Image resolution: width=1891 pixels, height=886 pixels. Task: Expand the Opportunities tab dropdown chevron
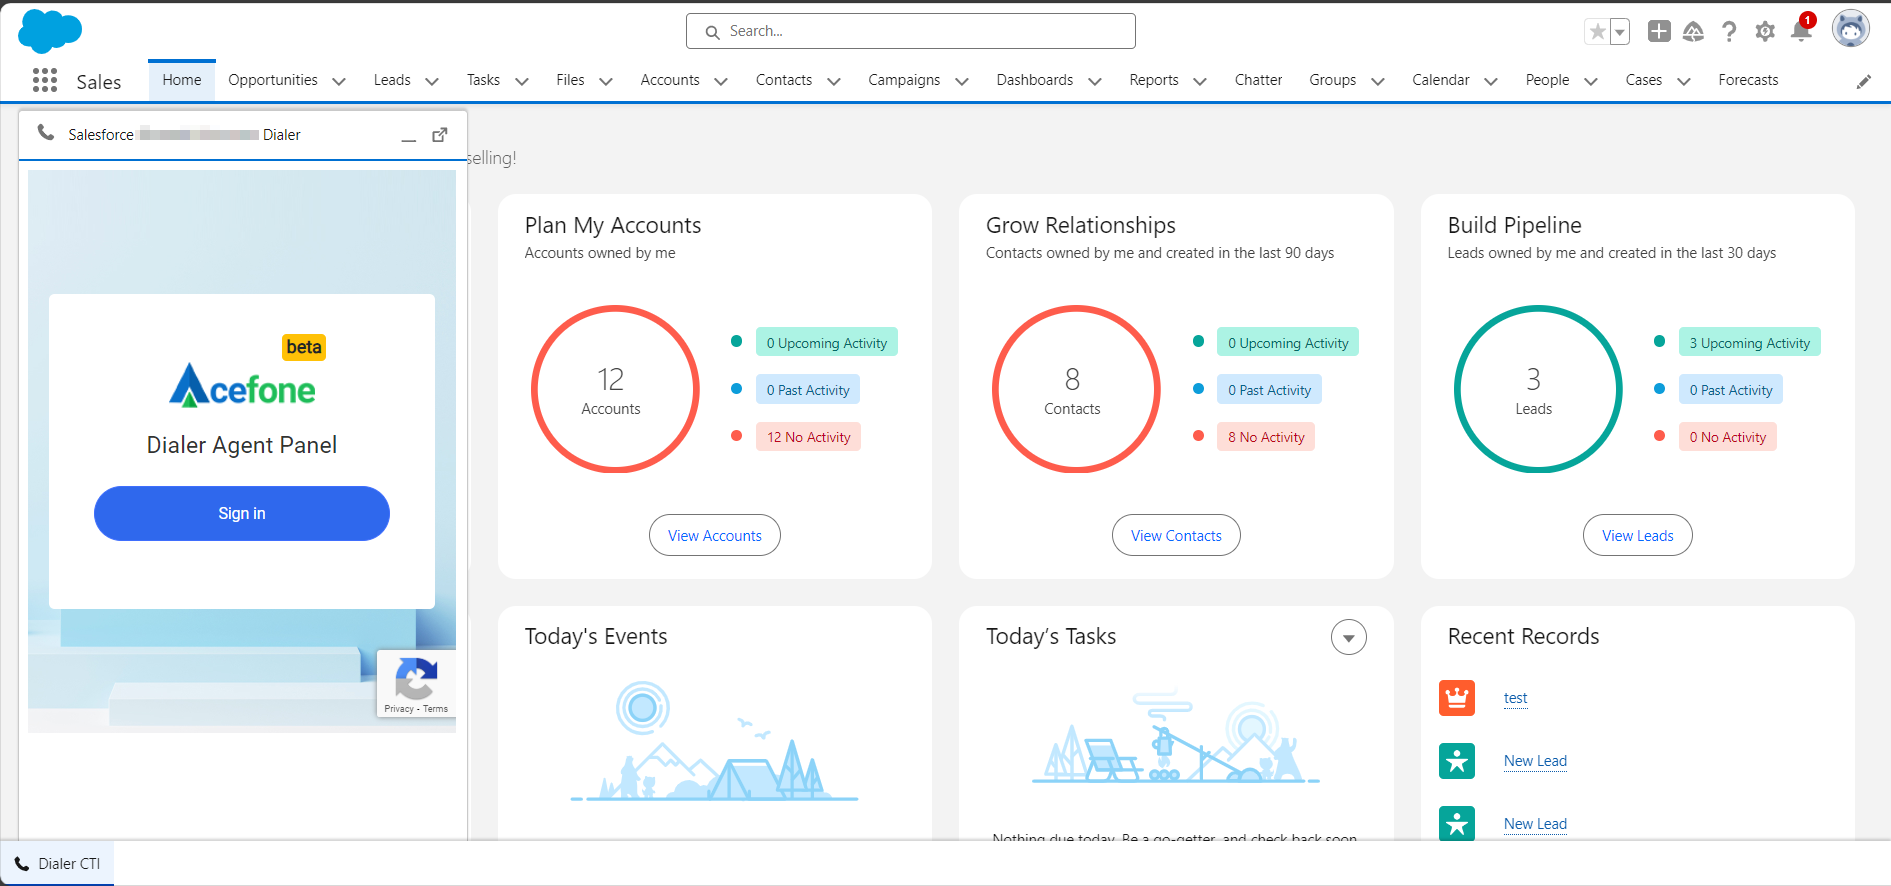(x=339, y=82)
